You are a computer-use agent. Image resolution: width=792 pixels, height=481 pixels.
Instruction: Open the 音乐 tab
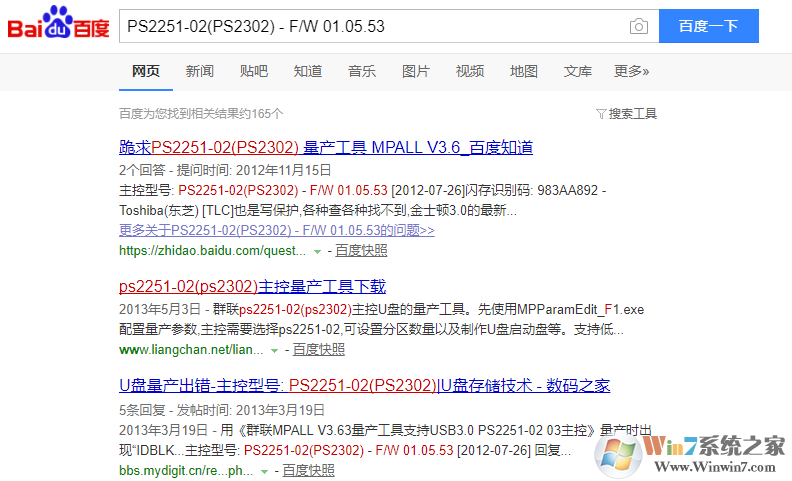[x=362, y=71]
